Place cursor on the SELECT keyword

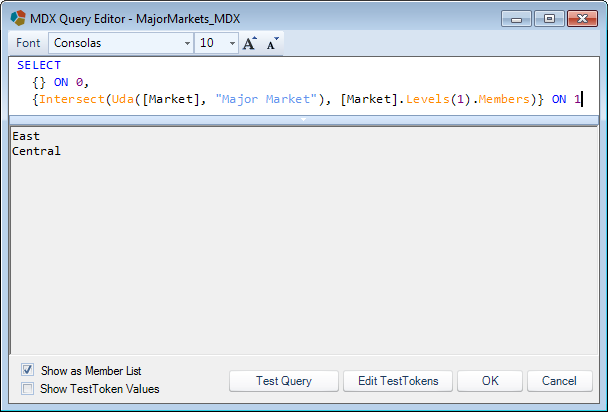click(39, 65)
